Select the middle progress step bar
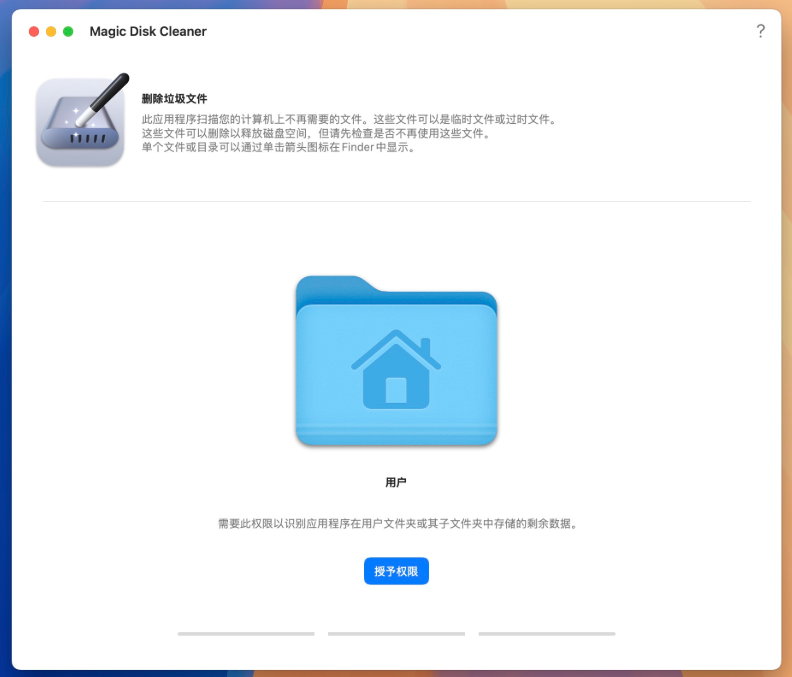This screenshot has width=792, height=677. coord(396,633)
